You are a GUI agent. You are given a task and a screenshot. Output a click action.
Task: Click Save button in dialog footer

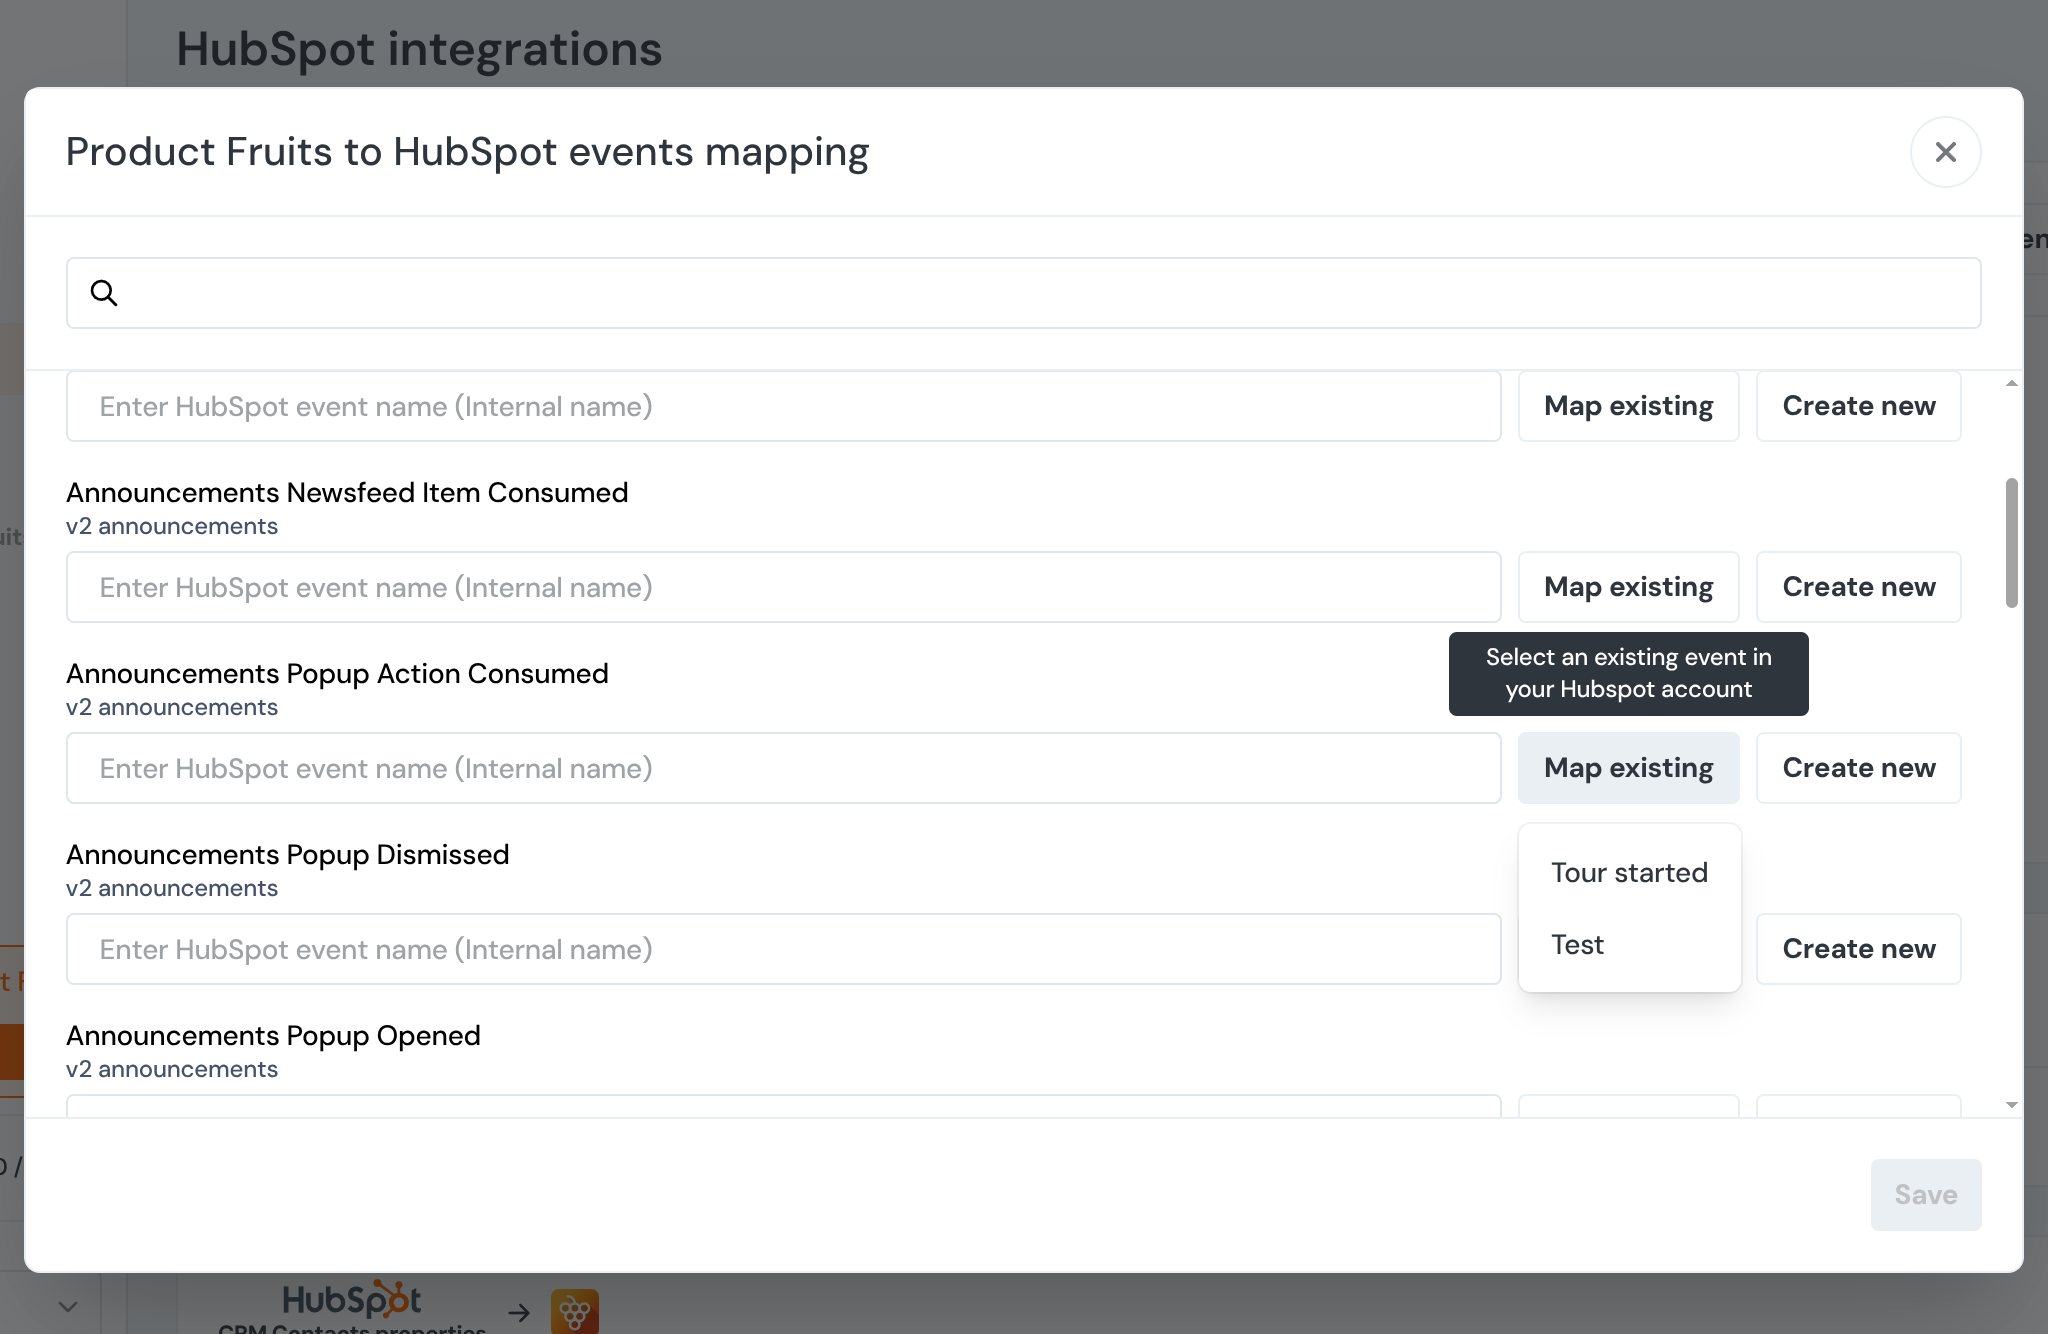[x=1925, y=1195]
